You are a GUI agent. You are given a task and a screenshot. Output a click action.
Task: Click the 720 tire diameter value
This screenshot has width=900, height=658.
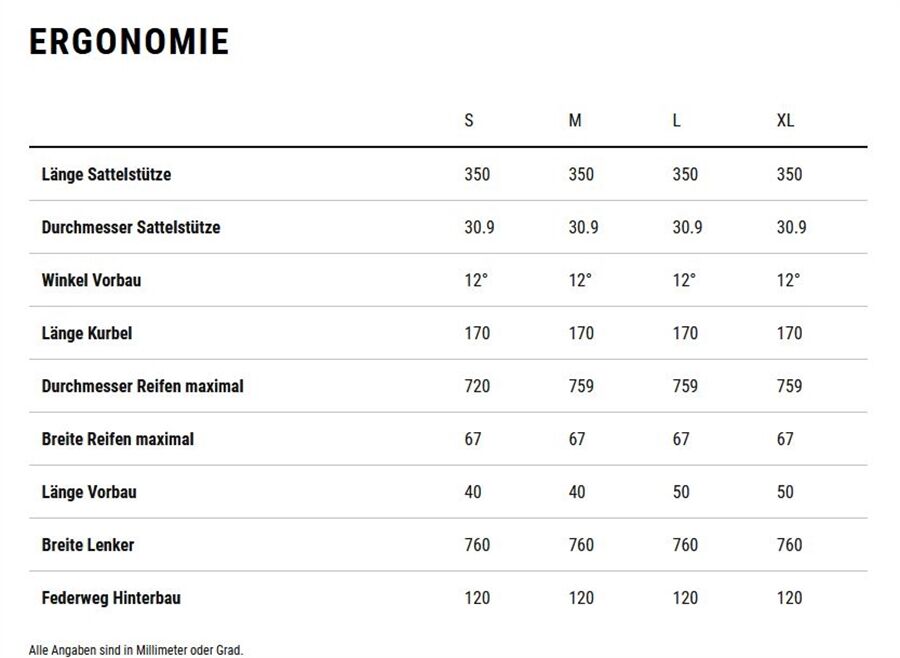pyautogui.click(x=477, y=386)
